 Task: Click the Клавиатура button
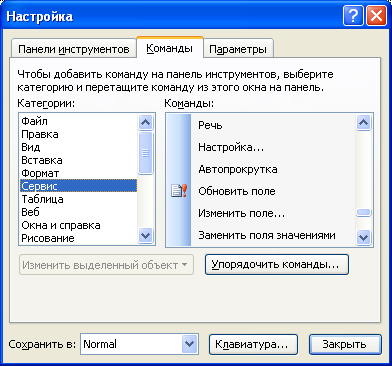click(x=253, y=344)
